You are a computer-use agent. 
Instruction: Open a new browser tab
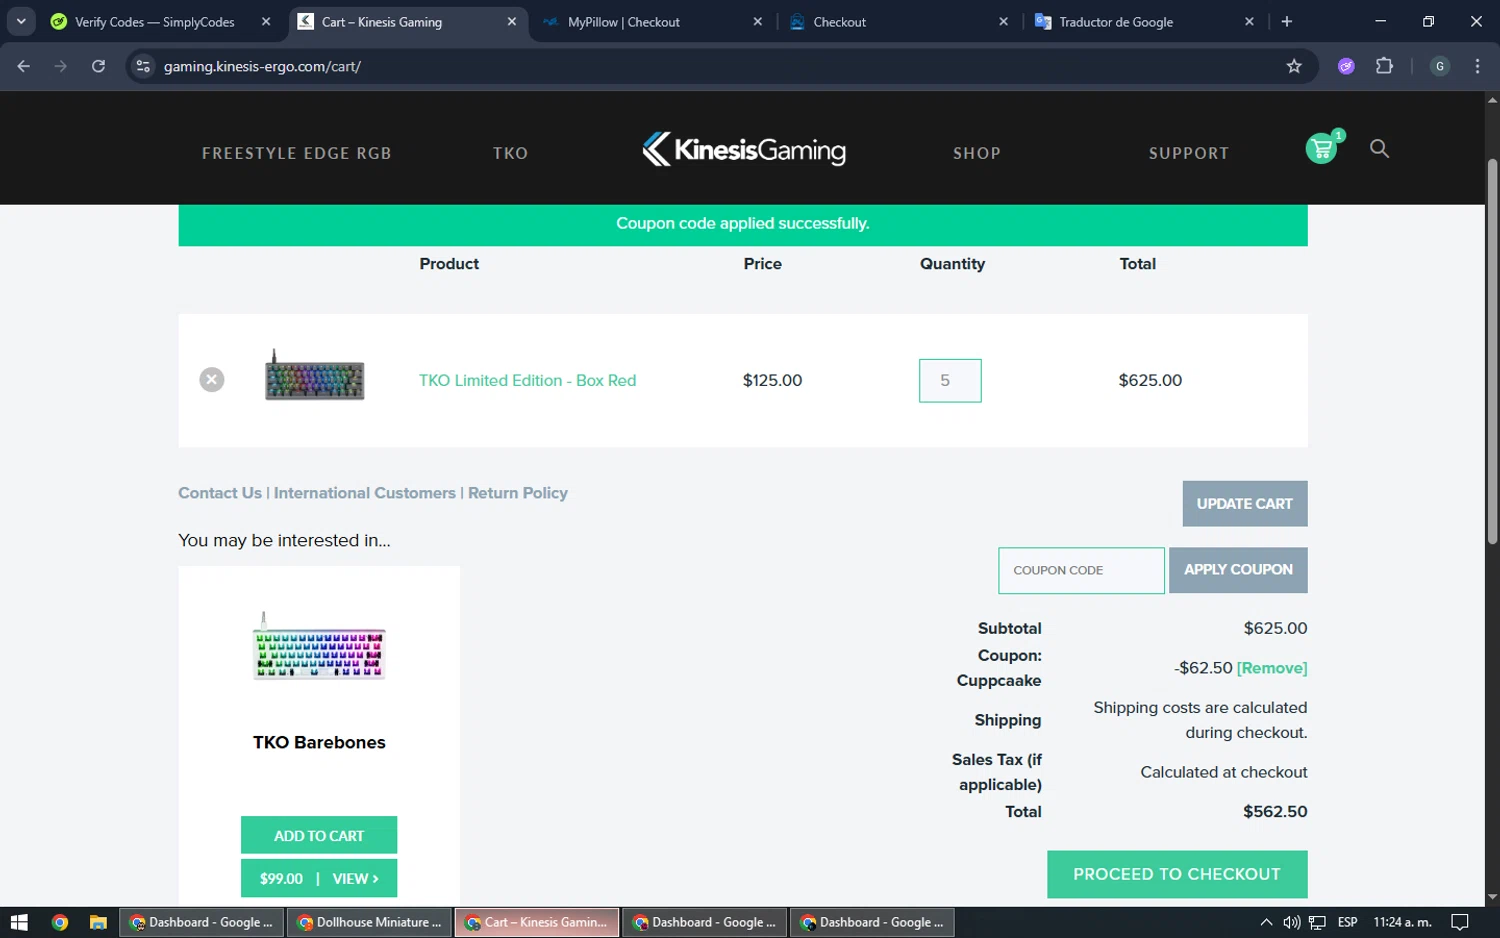coord(1287,22)
